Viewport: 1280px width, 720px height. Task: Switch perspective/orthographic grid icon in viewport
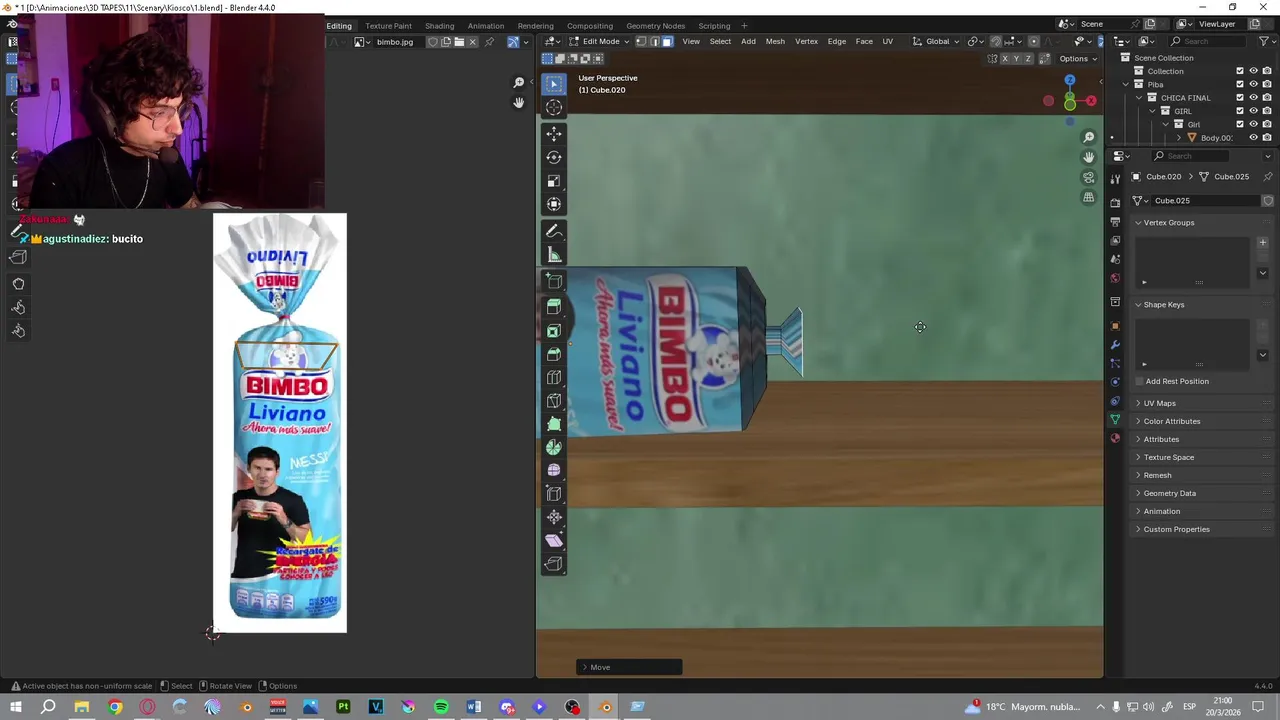coord(1089,197)
